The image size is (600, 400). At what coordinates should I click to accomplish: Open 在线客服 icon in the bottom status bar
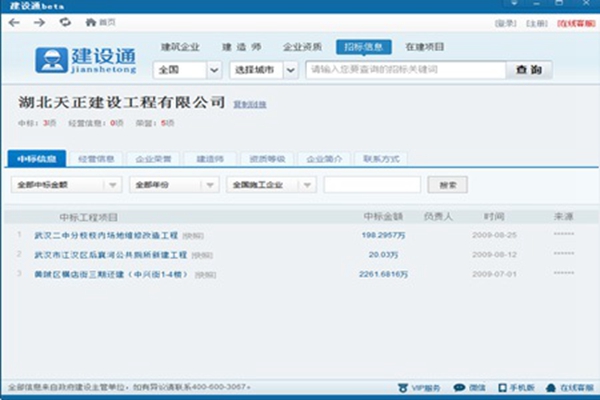click(570, 388)
